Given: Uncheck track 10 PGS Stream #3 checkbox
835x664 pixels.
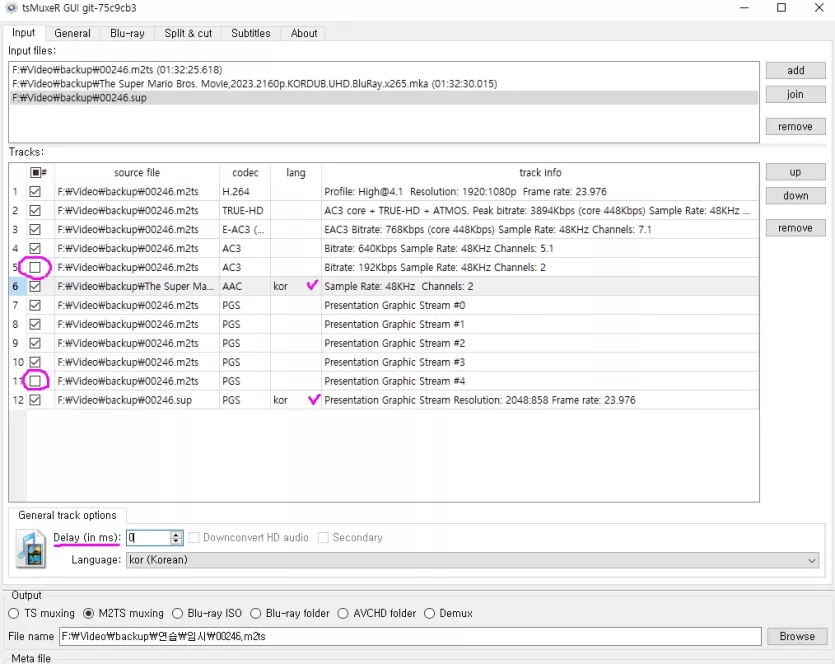Looking at the screenshot, I should pos(35,362).
